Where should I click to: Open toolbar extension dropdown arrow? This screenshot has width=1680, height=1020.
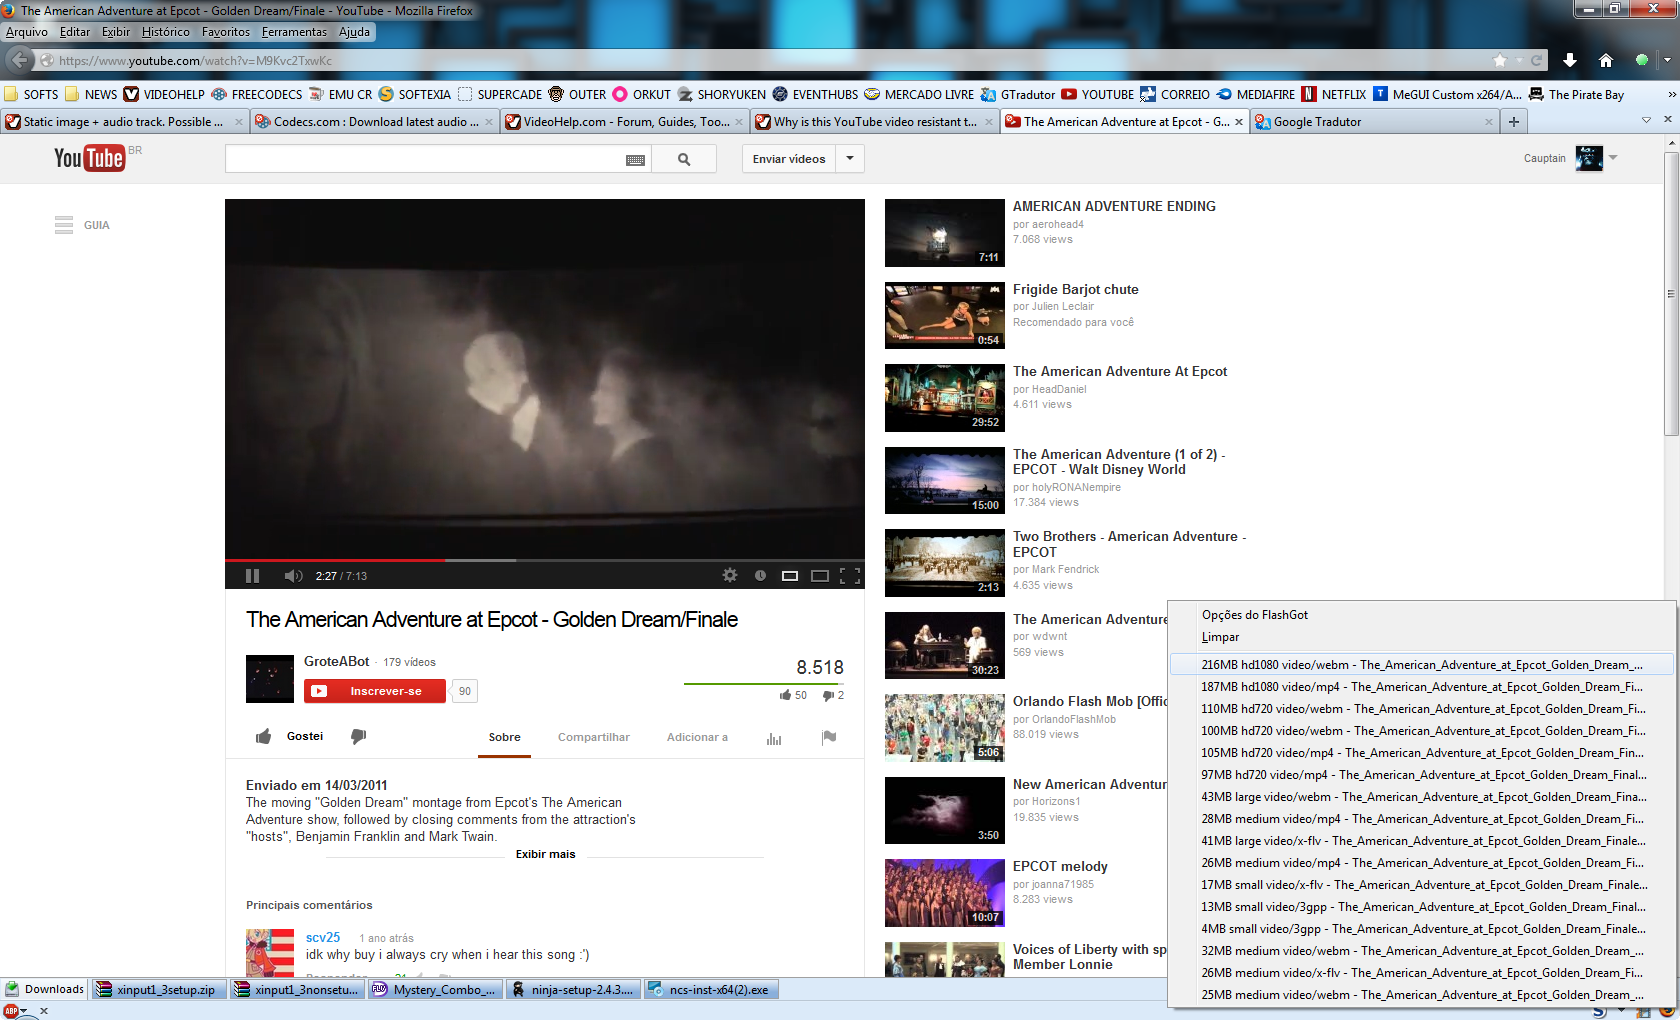[x=1666, y=60]
